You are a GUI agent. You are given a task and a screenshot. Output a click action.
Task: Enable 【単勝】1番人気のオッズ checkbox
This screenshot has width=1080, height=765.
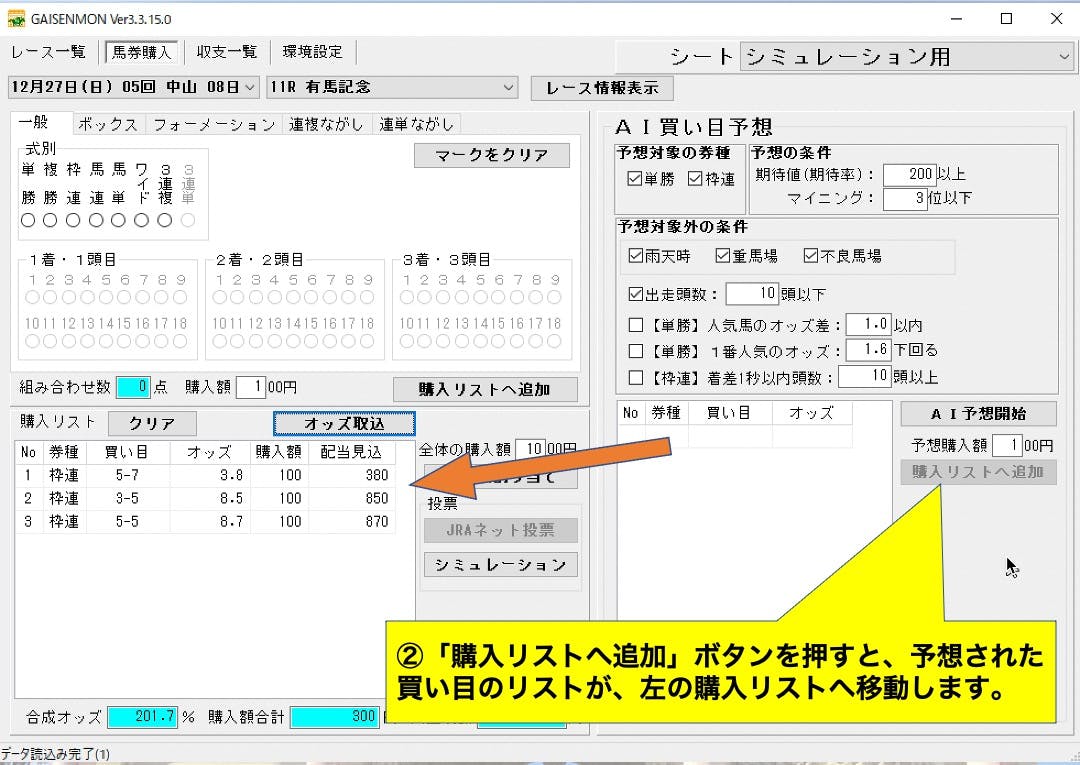tap(636, 351)
